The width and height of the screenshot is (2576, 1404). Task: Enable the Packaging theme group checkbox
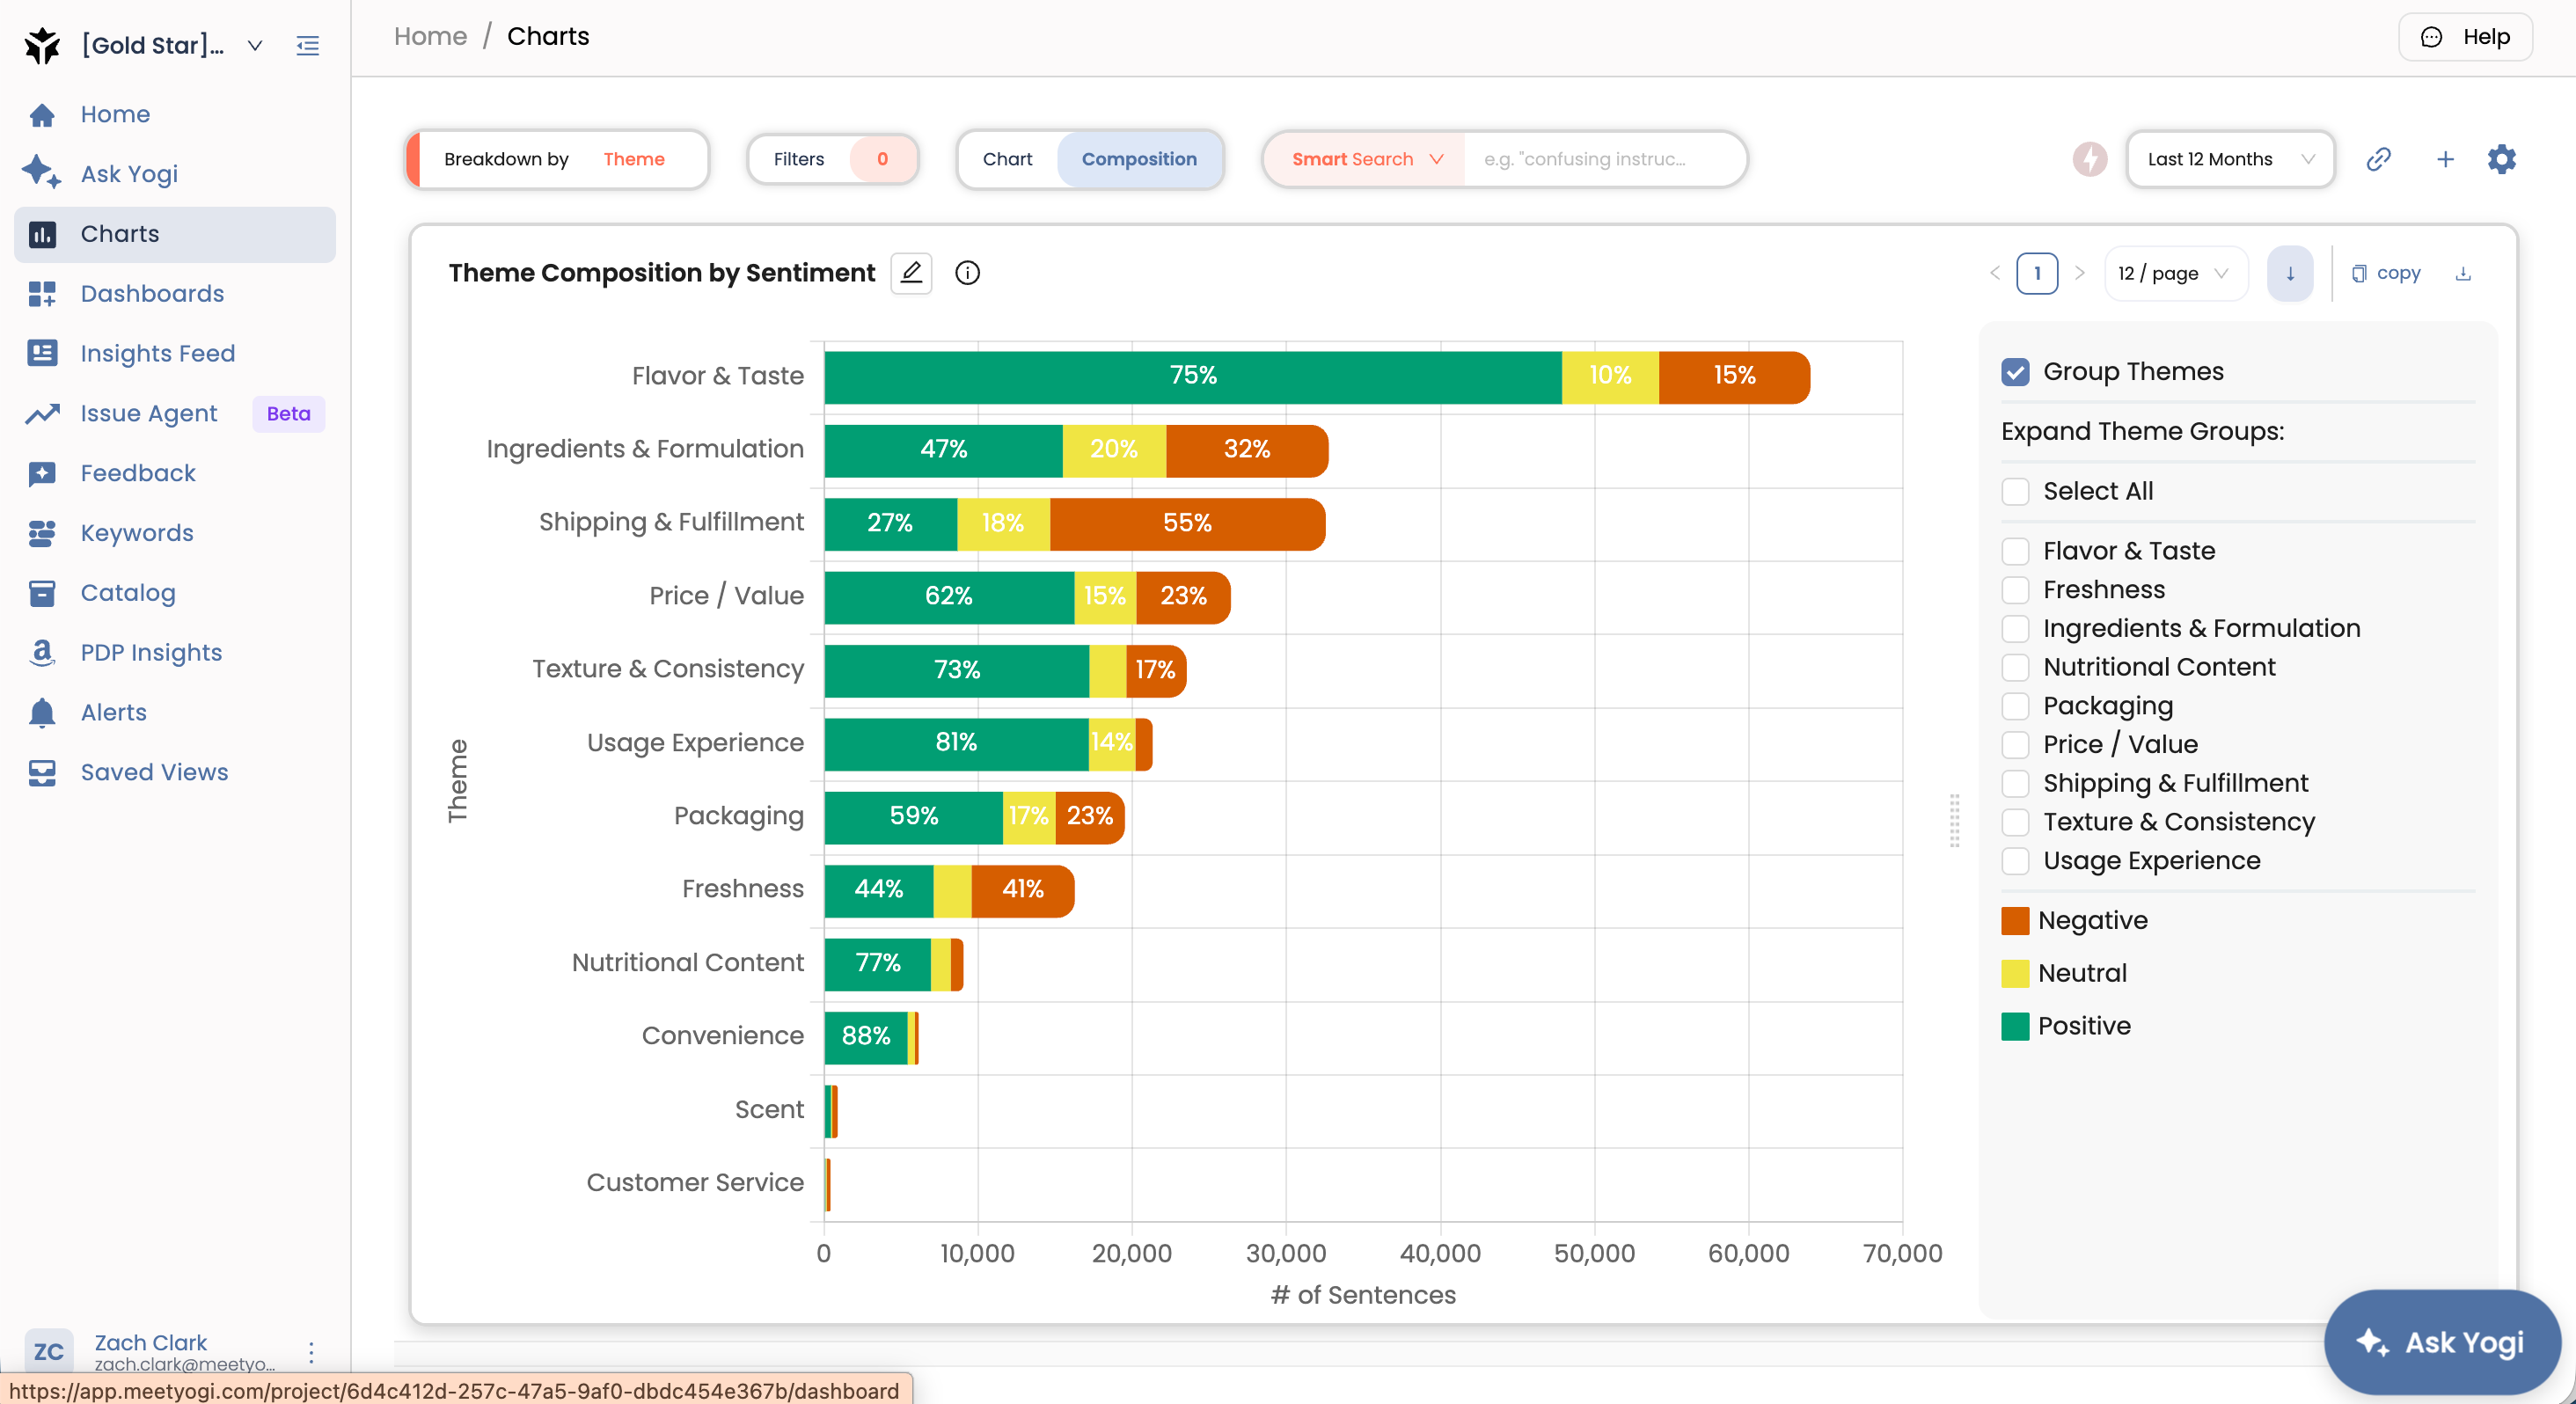[x=2015, y=706]
